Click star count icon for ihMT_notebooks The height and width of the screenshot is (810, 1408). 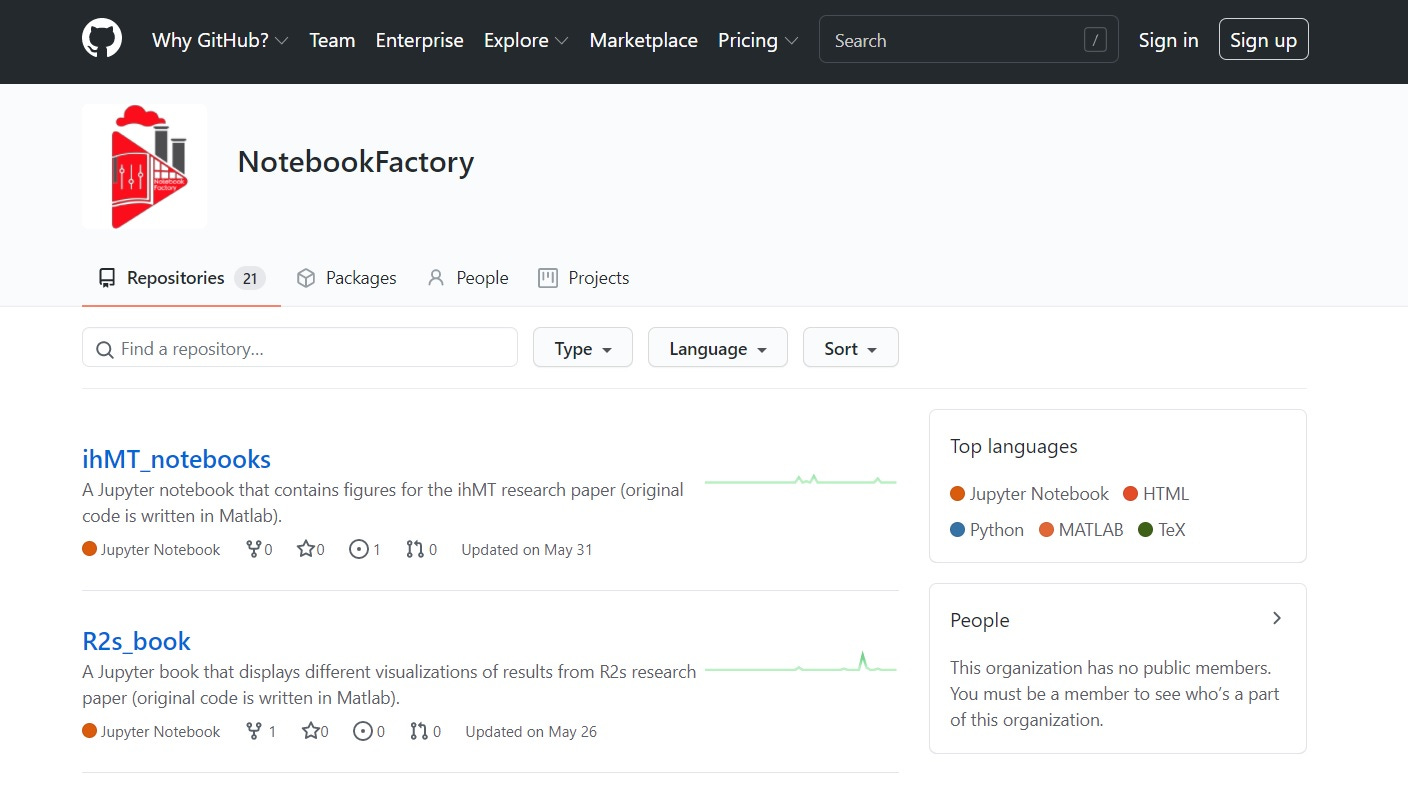(311, 549)
